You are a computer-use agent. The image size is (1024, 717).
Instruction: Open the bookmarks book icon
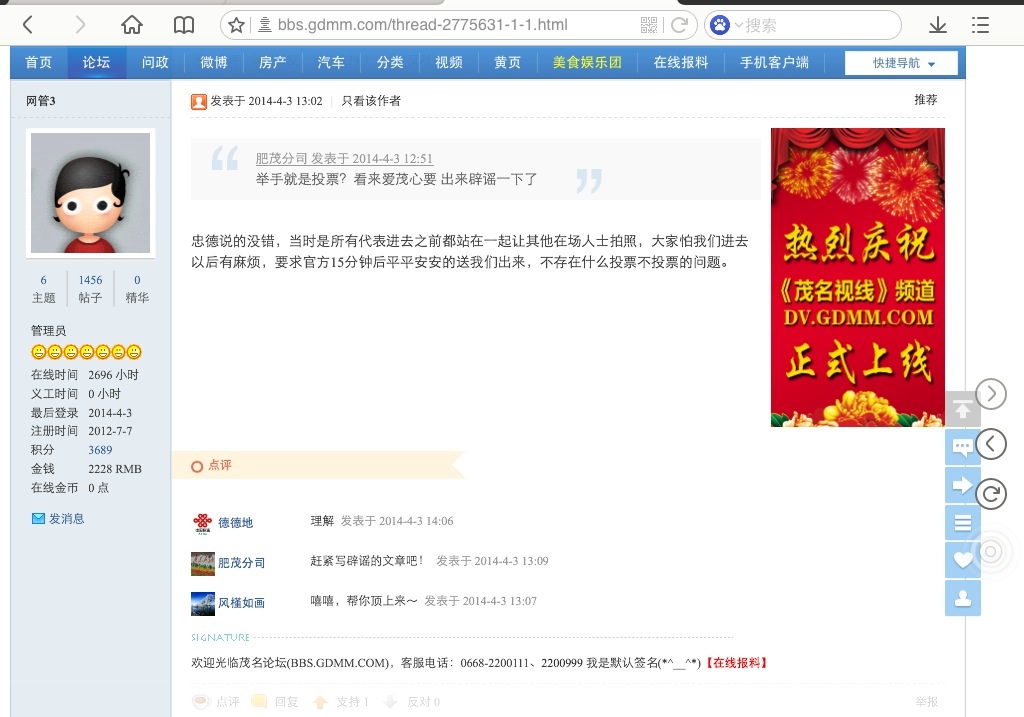(183, 25)
